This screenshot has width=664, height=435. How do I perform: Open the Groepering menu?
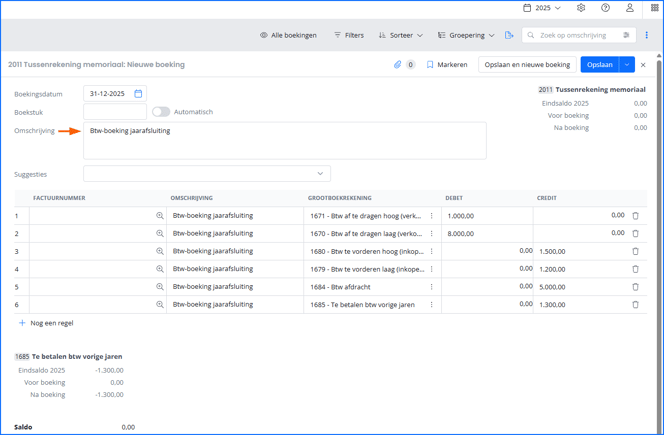point(466,35)
